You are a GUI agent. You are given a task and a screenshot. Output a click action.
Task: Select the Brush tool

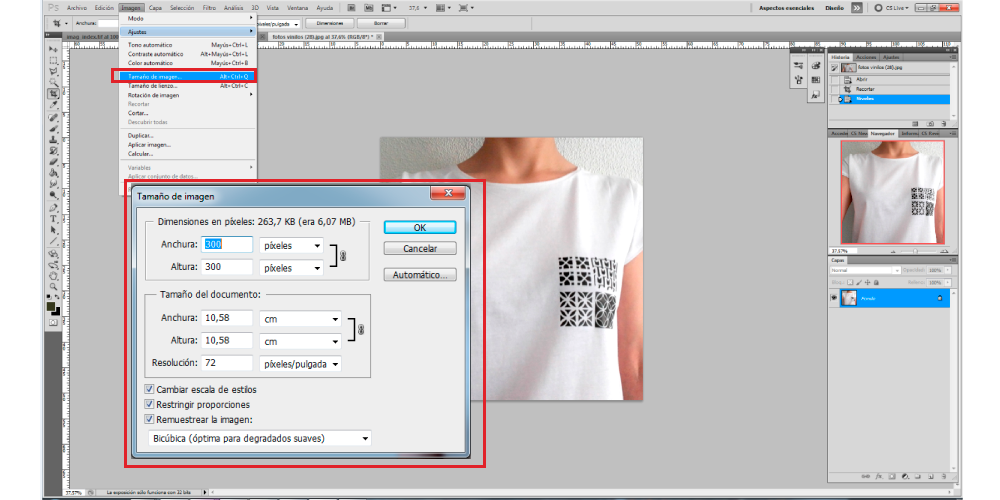click(x=54, y=128)
